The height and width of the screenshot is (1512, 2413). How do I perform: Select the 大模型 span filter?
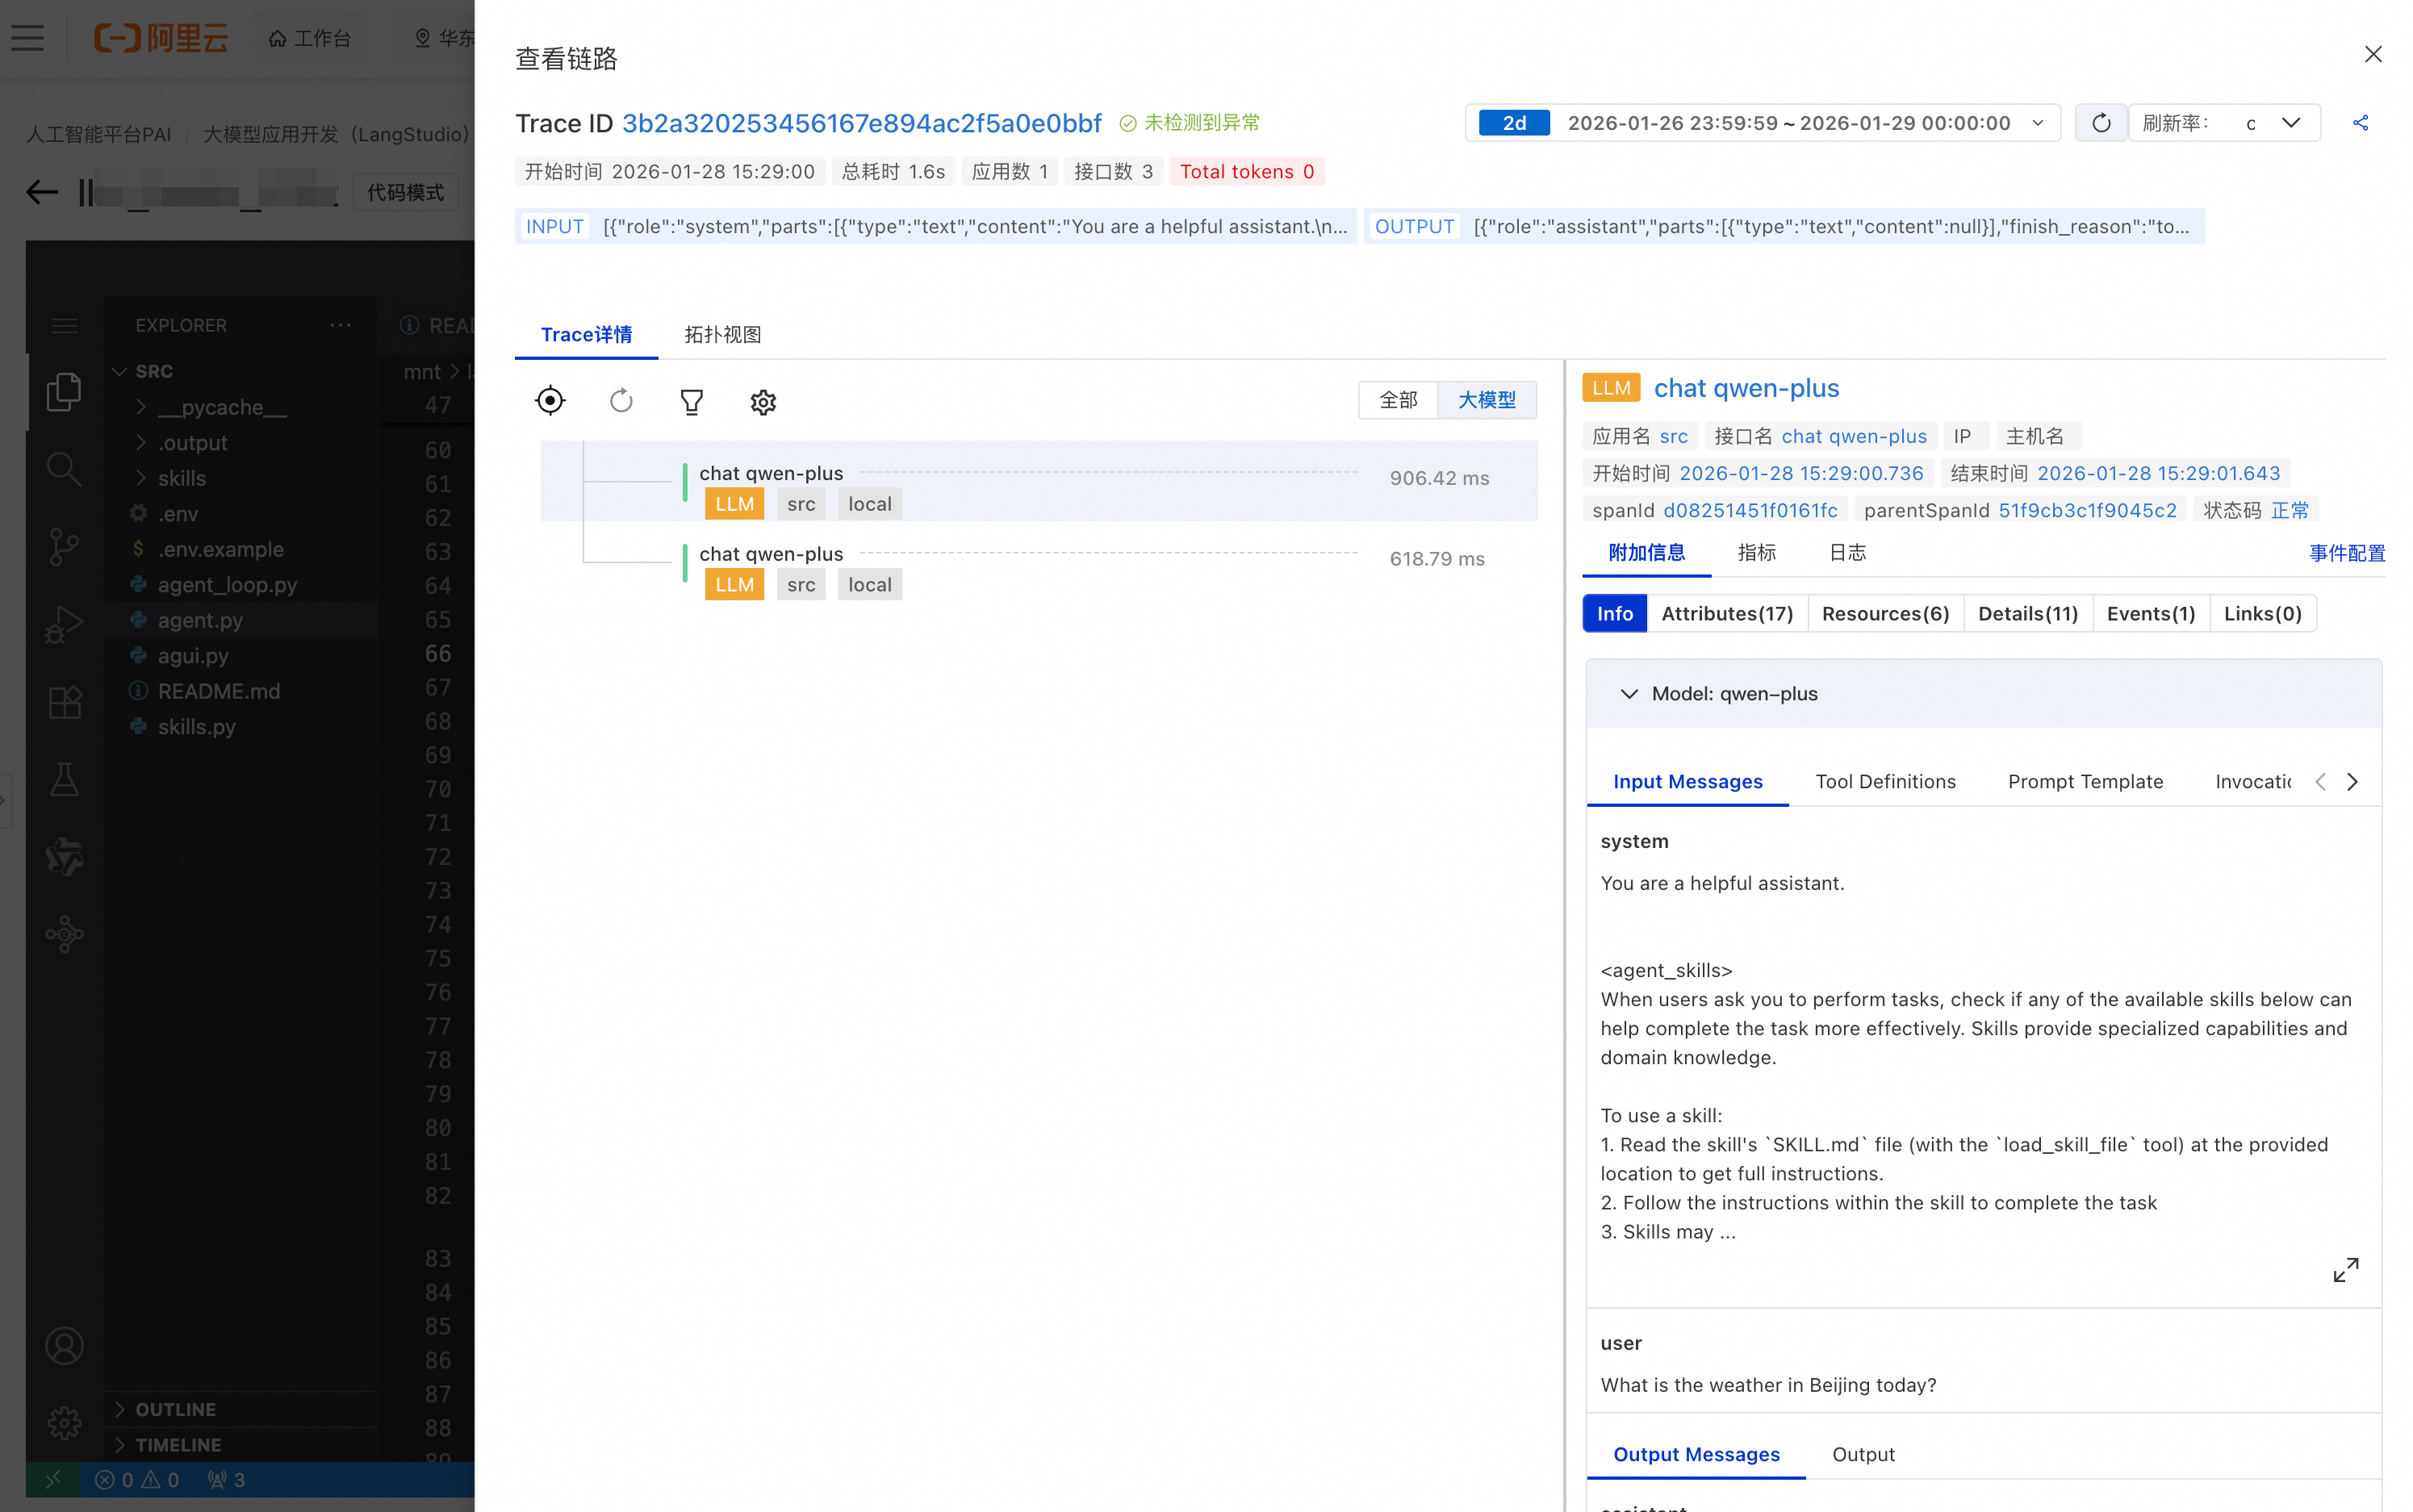1486,400
